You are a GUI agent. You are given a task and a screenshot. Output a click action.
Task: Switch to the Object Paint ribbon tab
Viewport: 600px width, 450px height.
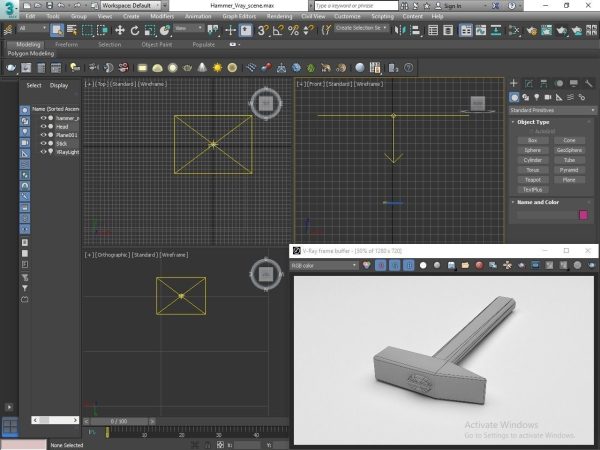coord(157,45)
